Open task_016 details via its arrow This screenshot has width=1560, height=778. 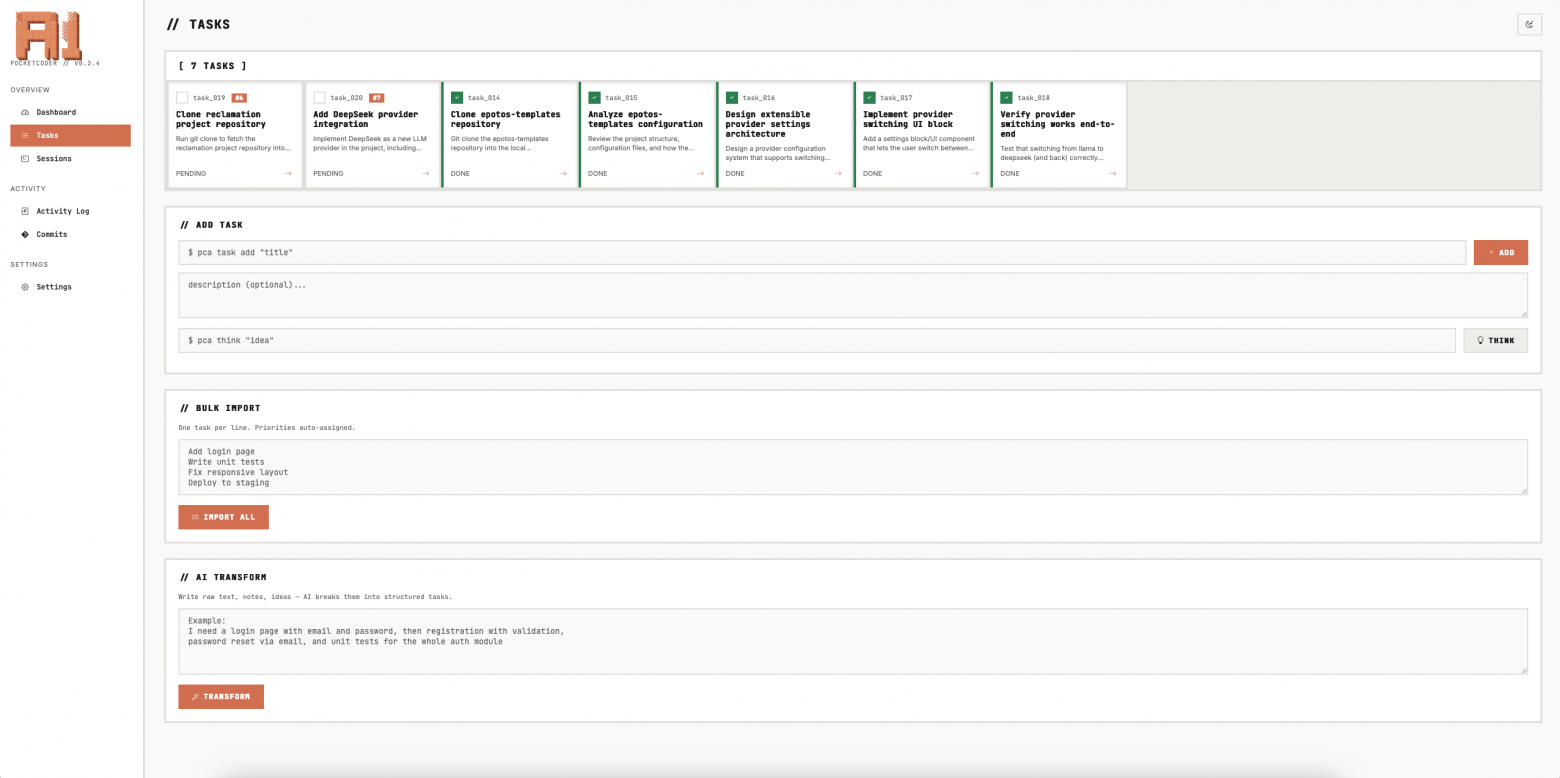click(x=838, y=174)
